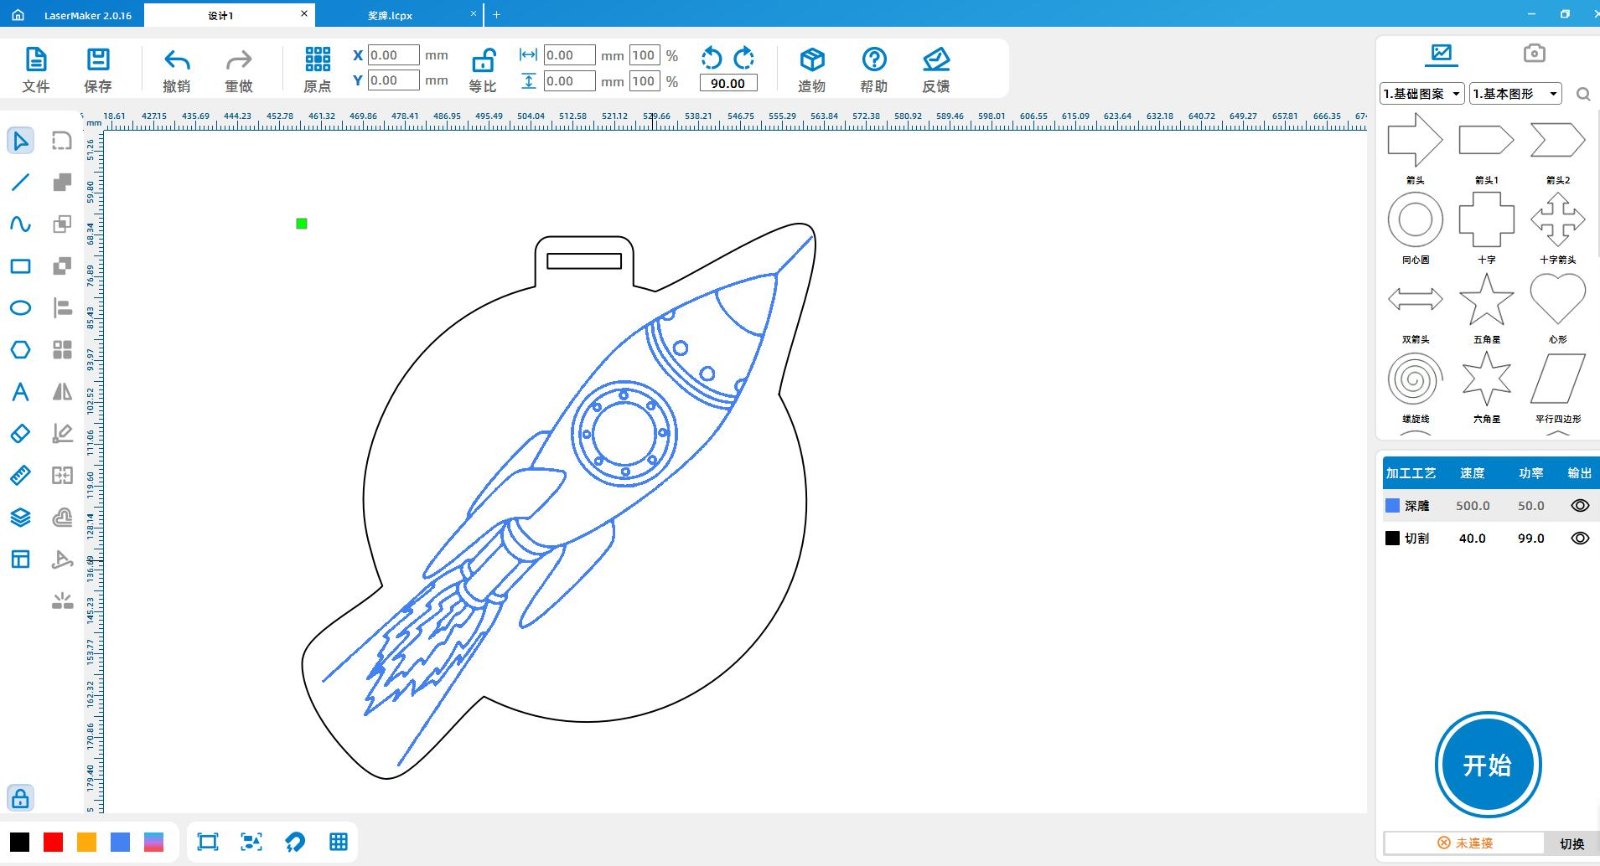
Task: Select the ellipse drawing tool
Action: point(20,308)
